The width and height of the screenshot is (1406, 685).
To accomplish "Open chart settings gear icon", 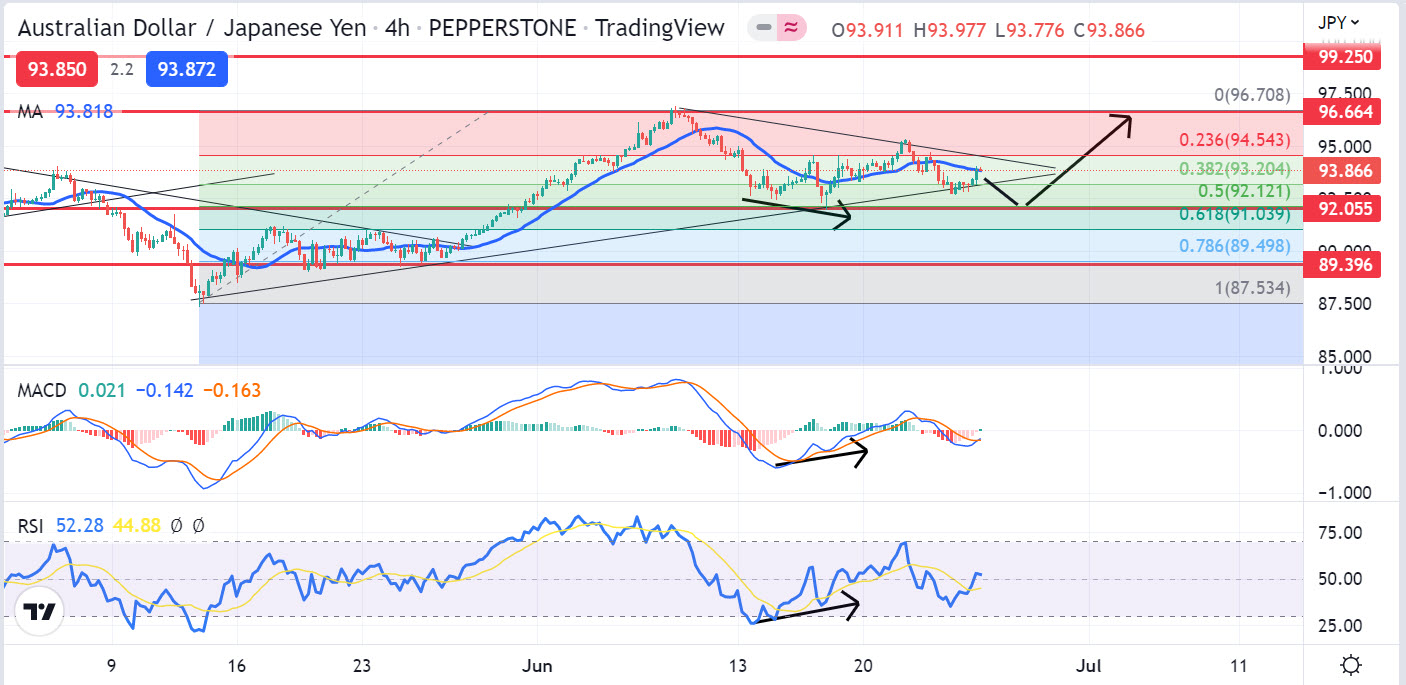I will (1351, 664).
